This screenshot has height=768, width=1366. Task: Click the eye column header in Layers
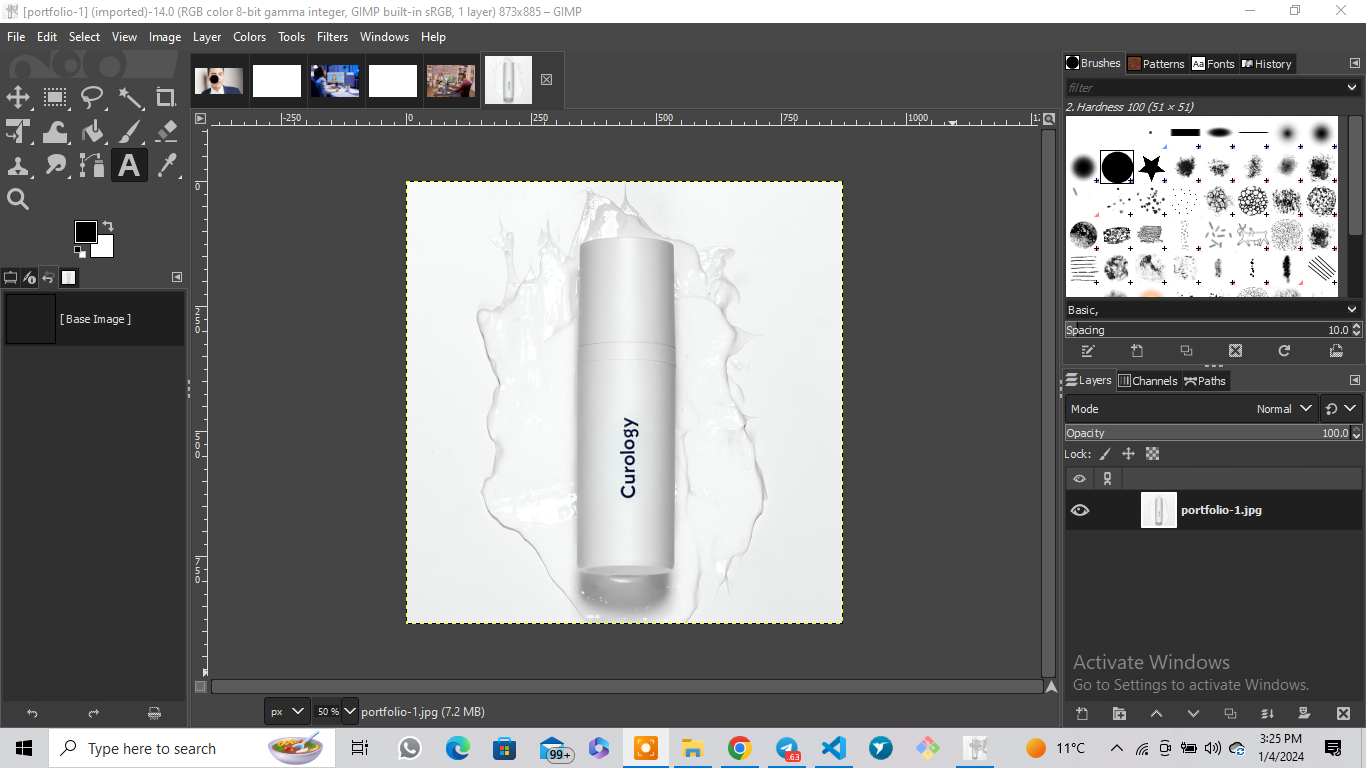coord(1079,479)
